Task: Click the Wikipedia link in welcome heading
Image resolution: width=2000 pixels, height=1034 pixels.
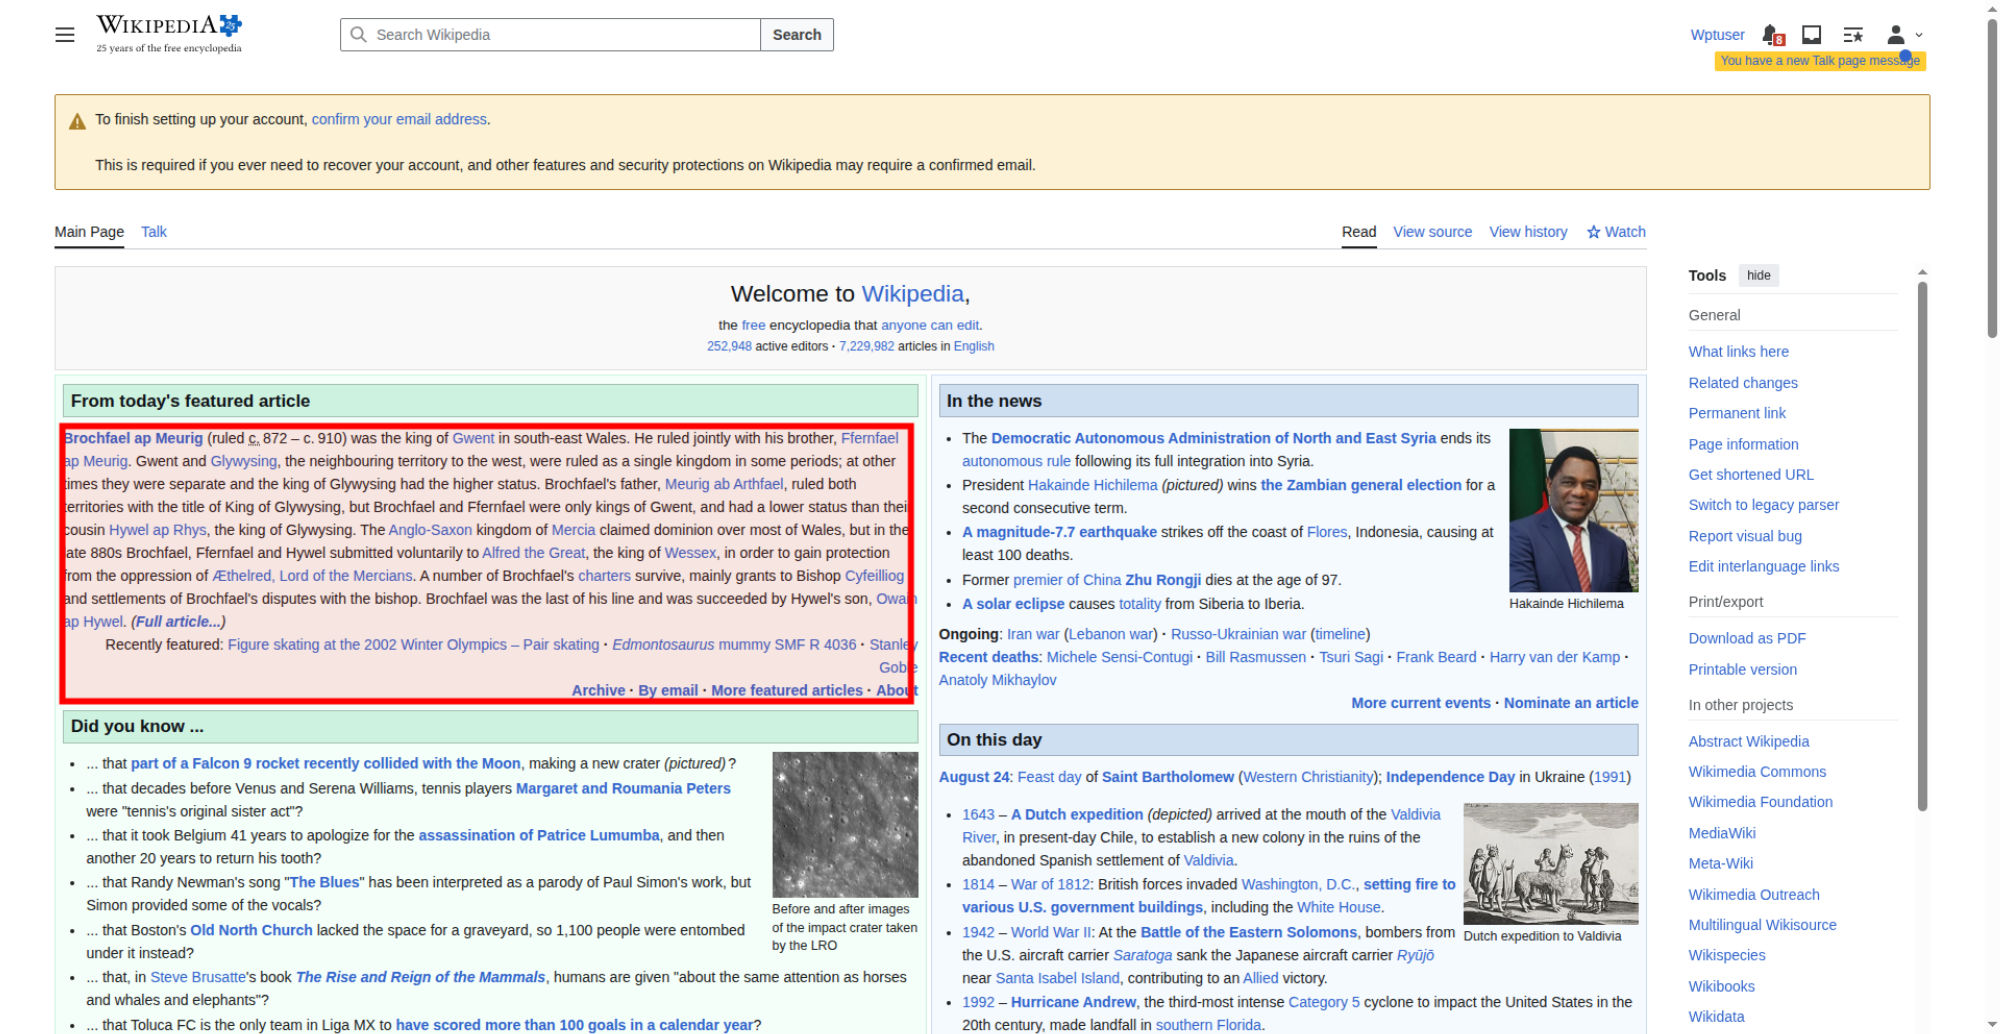Action: (x=913, y=294)
